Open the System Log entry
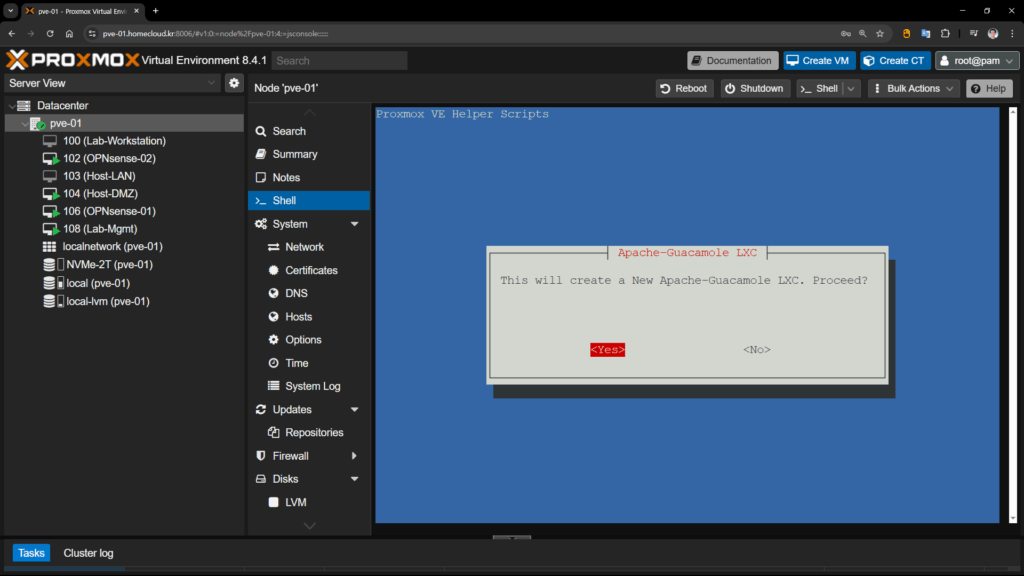1024x576 pixels. 312,386
